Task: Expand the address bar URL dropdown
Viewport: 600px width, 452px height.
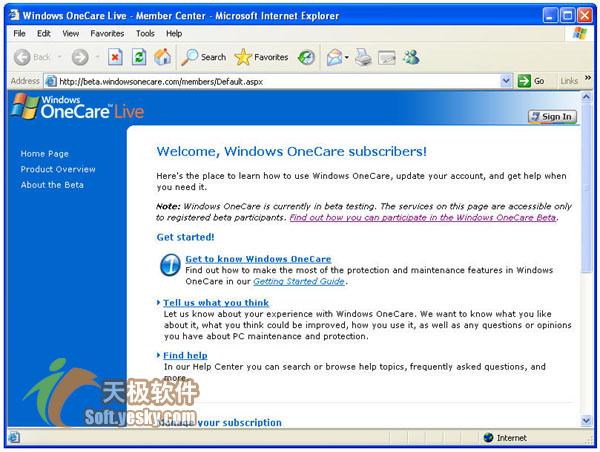Action: [x=506, y=81]
